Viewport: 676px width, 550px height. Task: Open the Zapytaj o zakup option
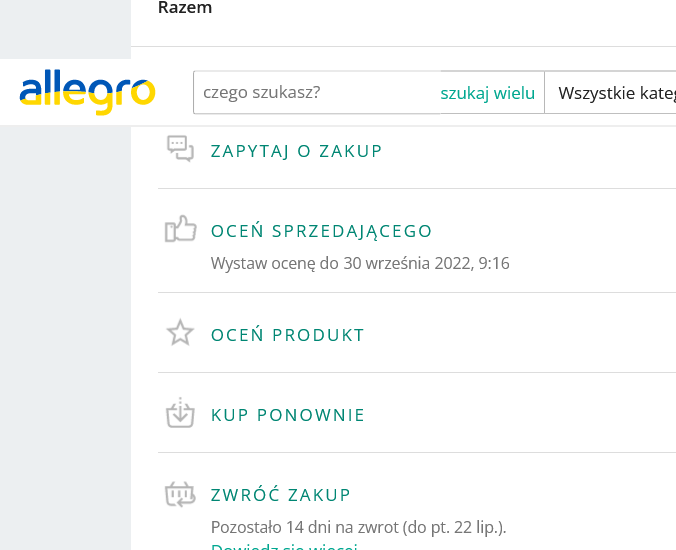(296, 151)
